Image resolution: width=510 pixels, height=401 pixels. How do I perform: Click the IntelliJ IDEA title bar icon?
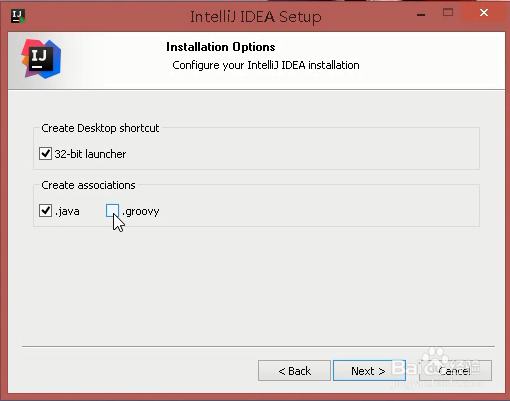coord(18,16)
